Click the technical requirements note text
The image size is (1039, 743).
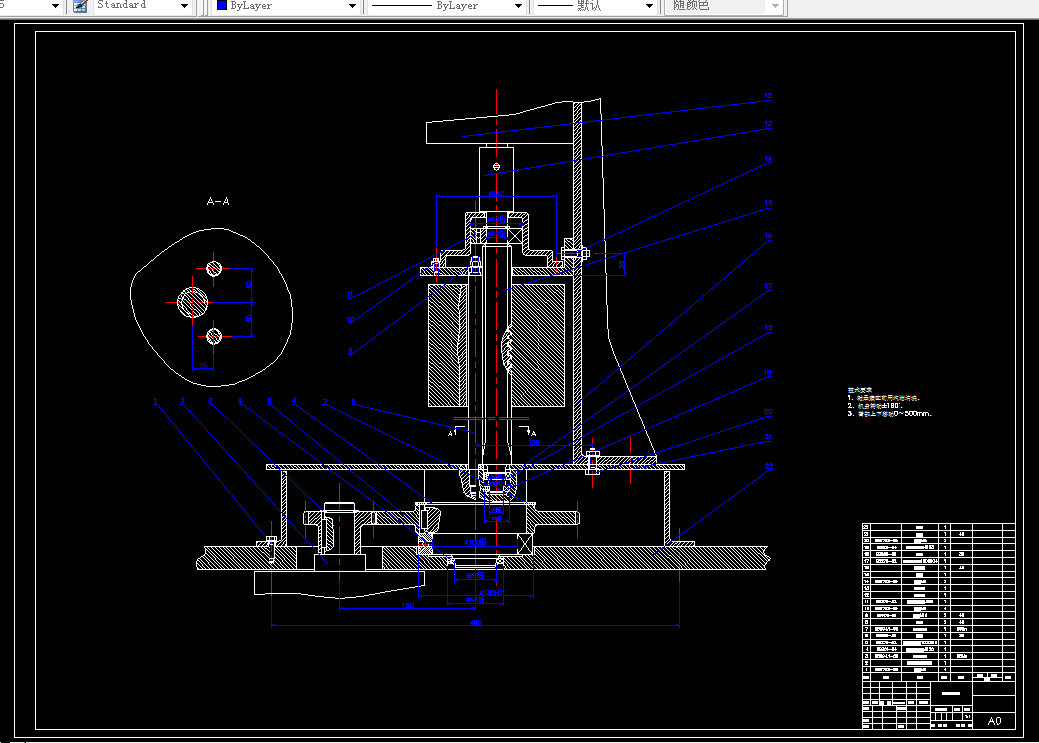(889, 402)
